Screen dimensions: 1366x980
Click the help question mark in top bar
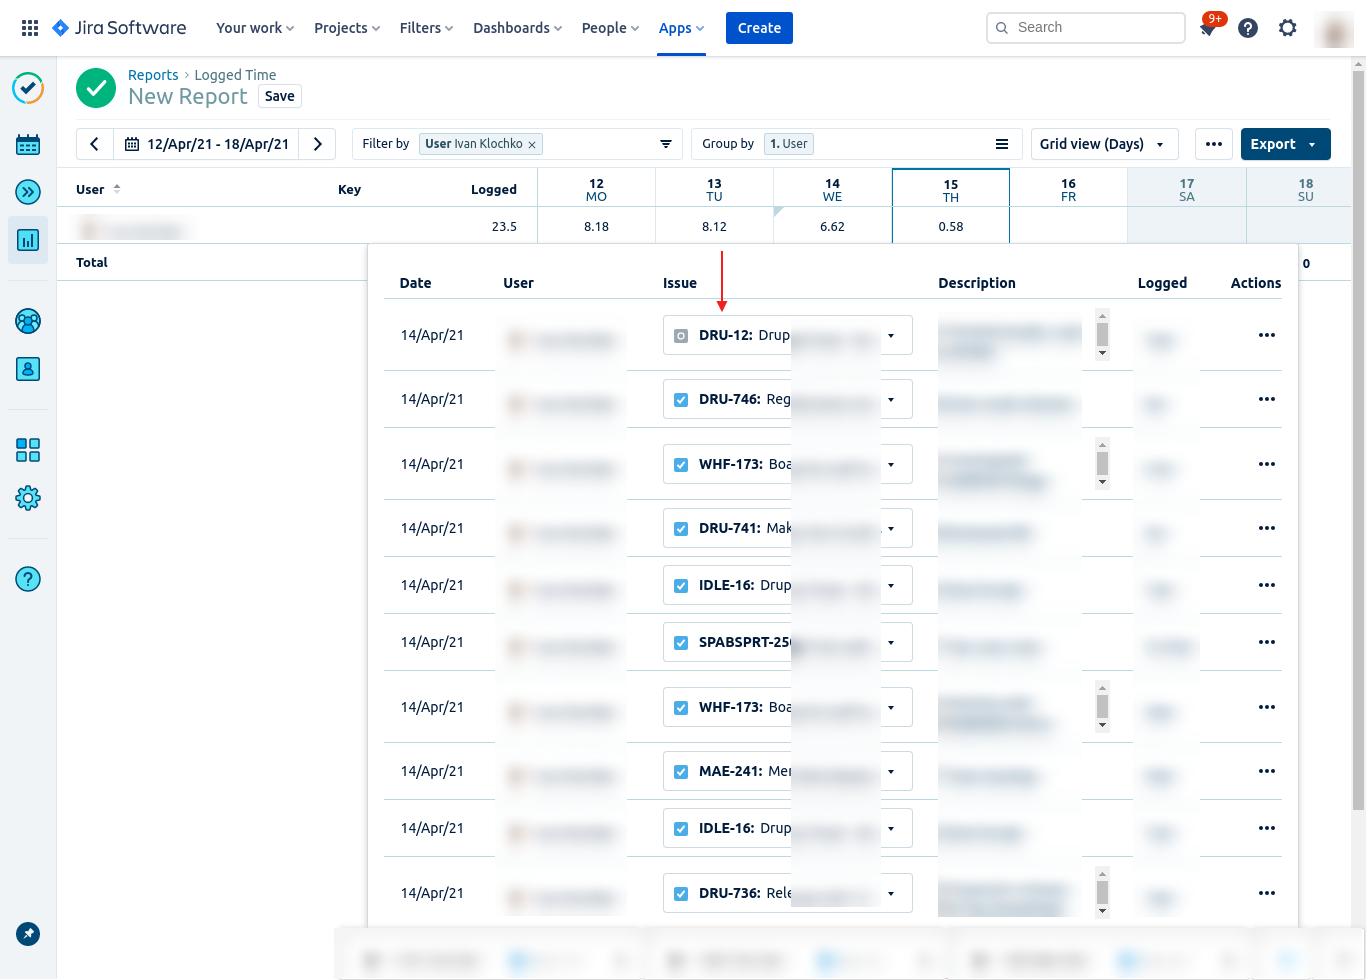1248,28
